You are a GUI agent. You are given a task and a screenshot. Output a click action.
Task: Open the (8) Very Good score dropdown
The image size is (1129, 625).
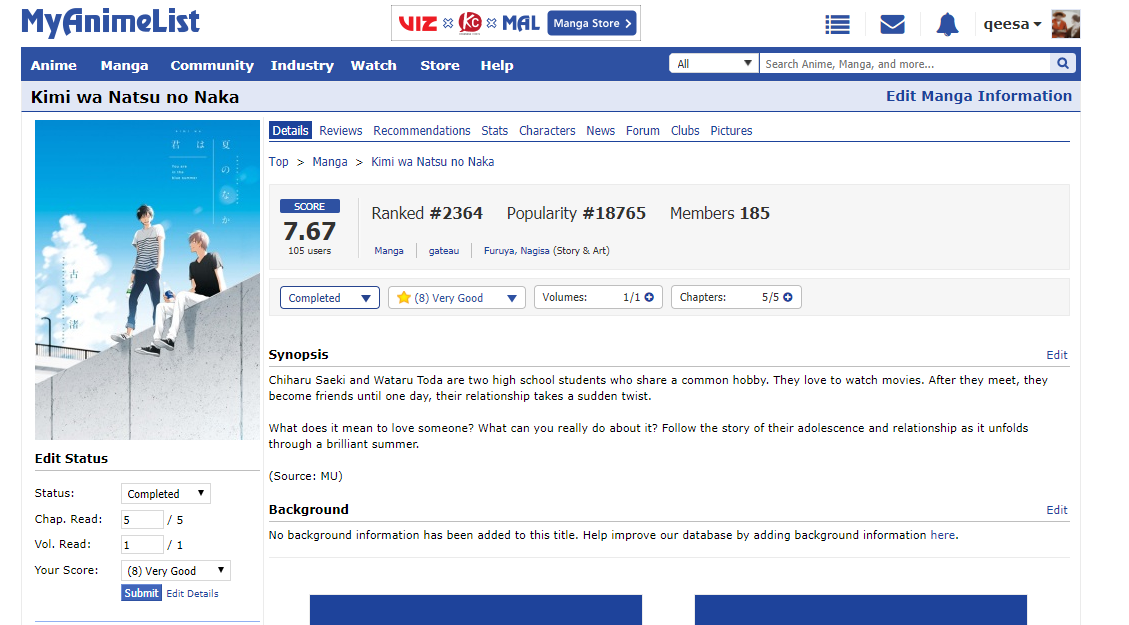pos(457,298)
